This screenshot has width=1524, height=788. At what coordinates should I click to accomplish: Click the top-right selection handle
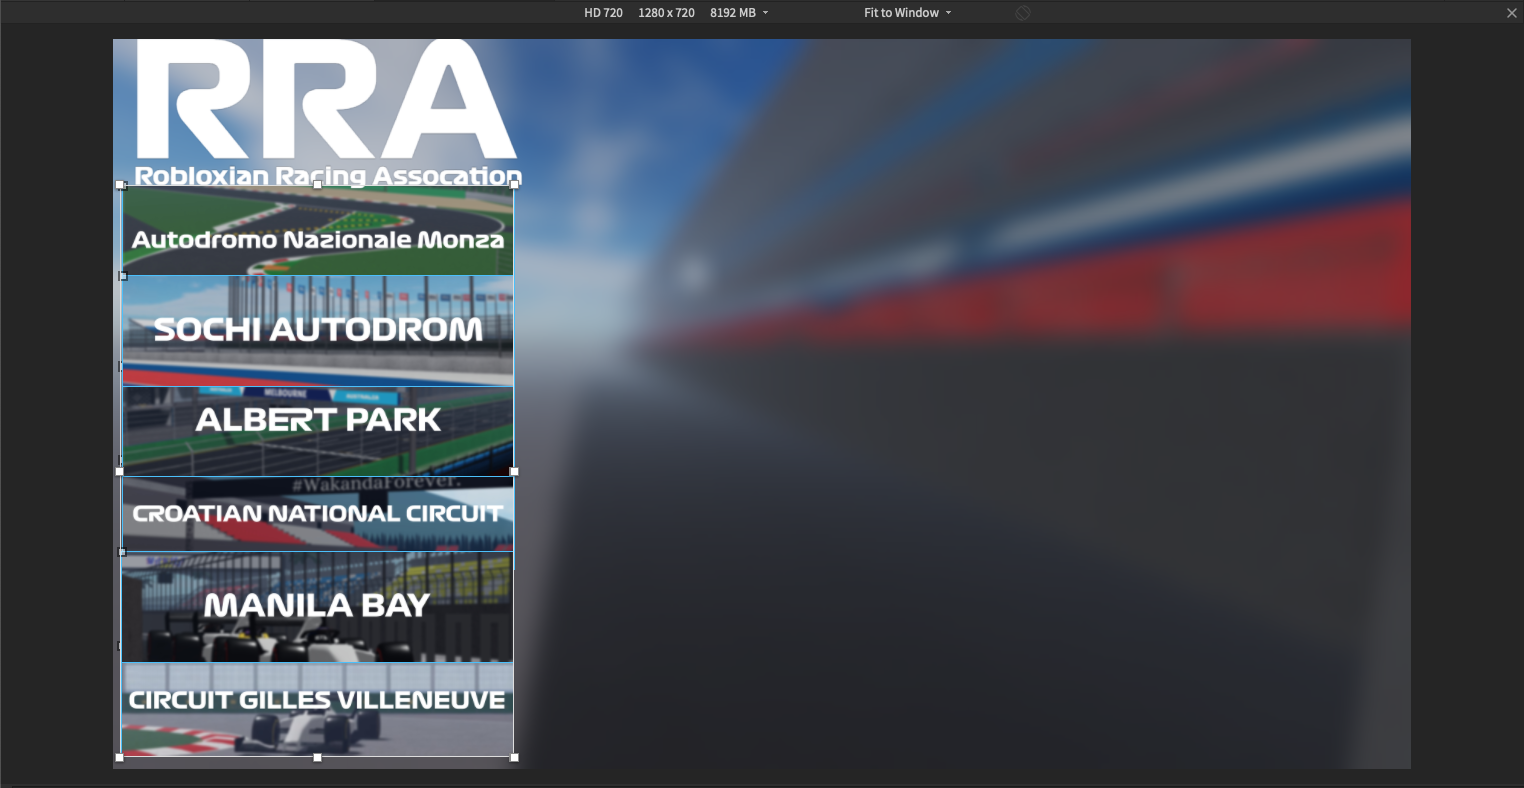pos(515,185)
